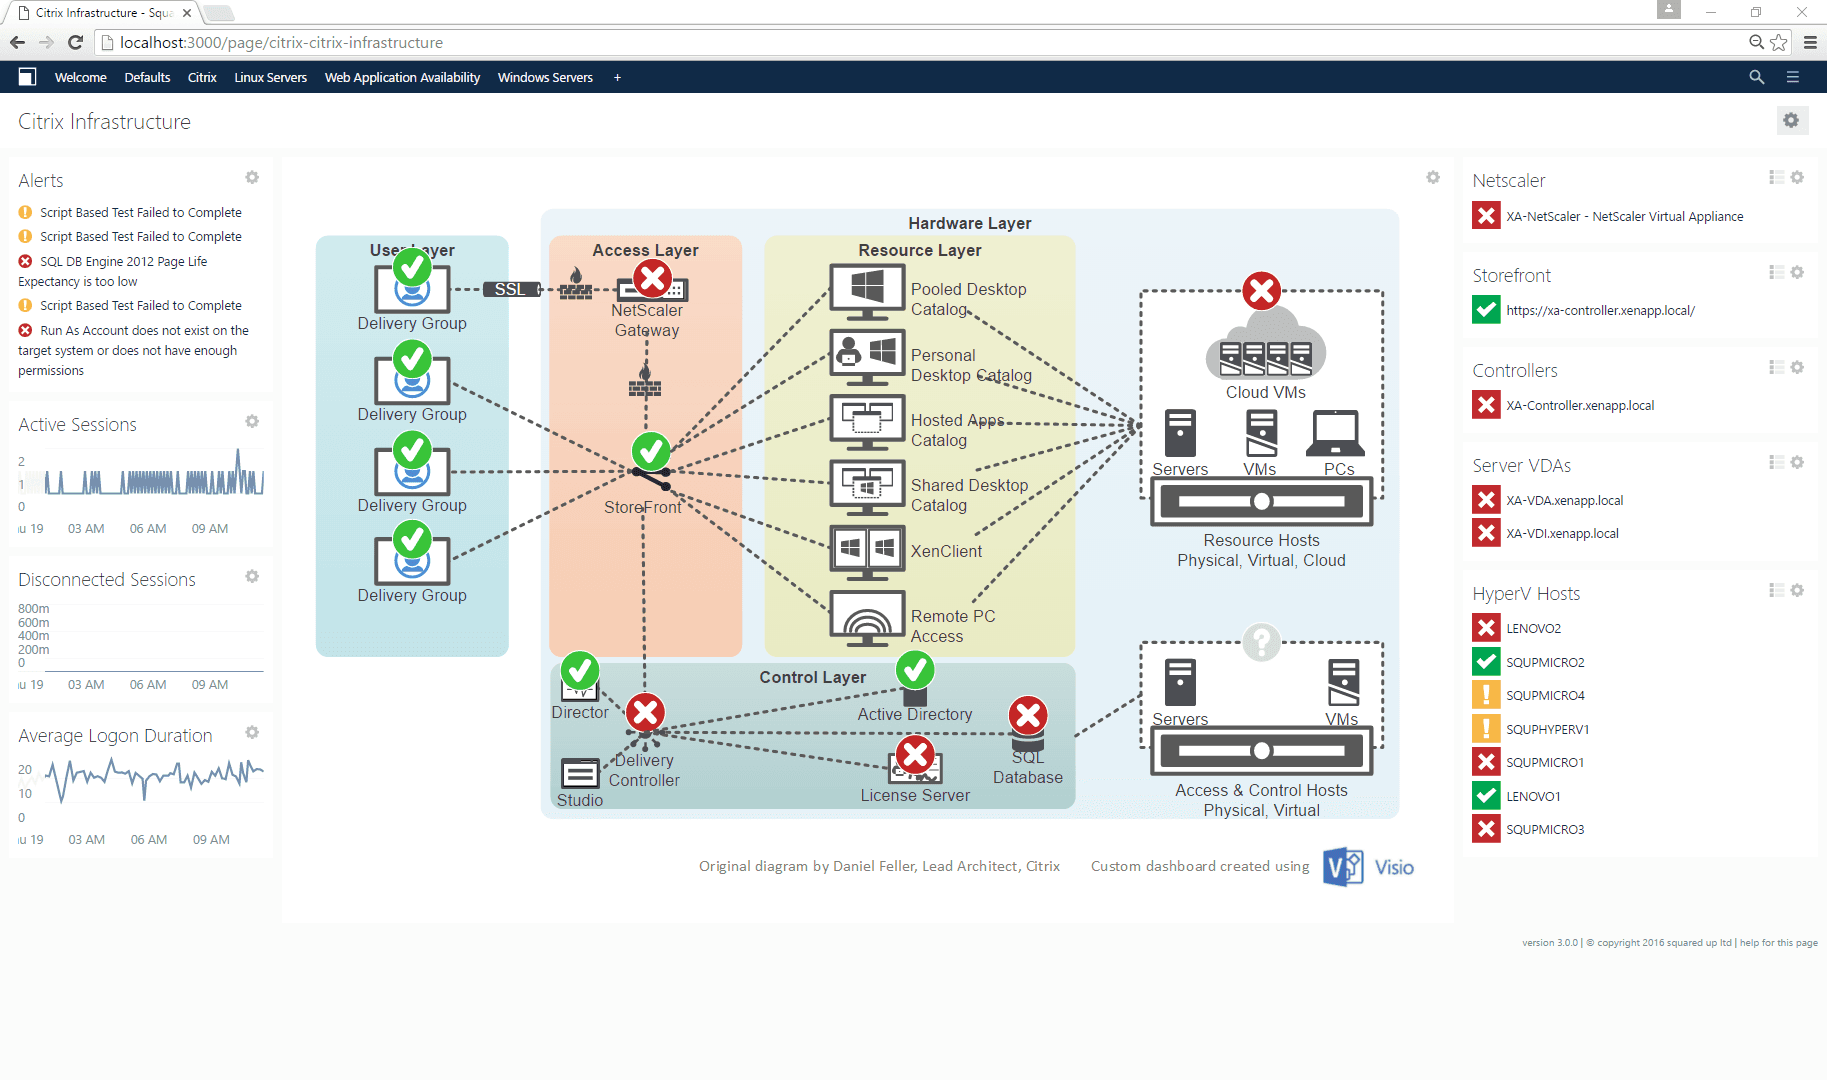
Task: Click the help for this page link
Action: pos(1778,942)
